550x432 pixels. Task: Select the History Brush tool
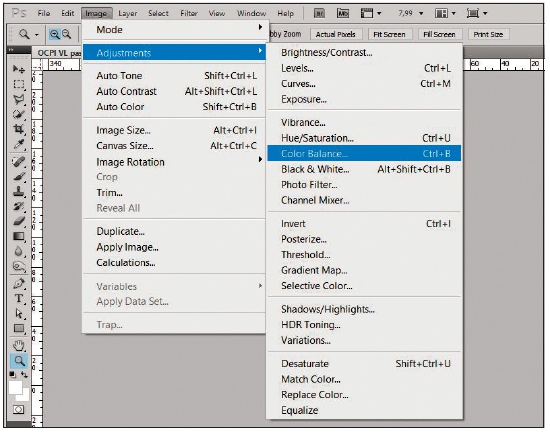[x=19, y=206]
